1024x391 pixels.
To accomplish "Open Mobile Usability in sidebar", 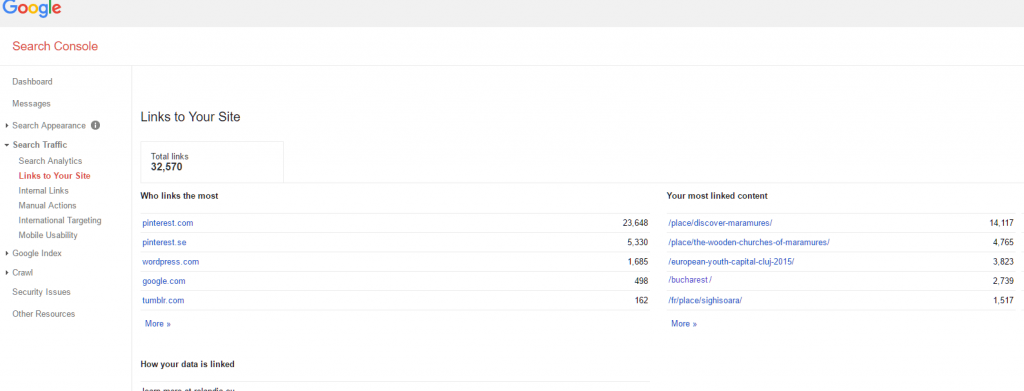I will (x=48, y=235).
